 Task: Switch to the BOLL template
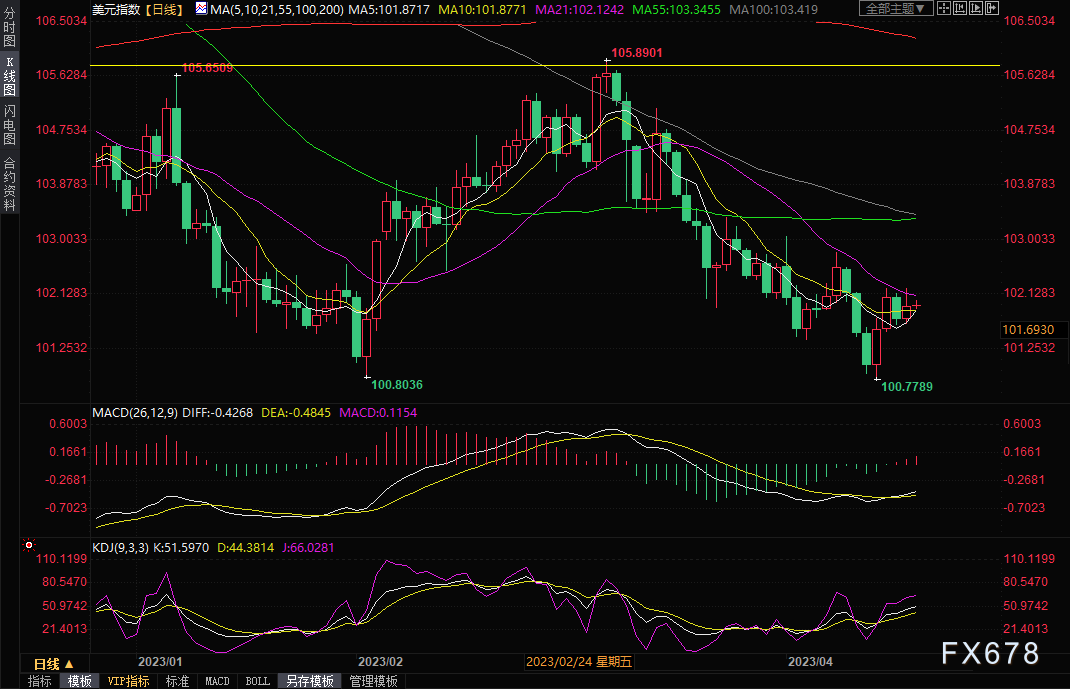tap(257, 681)
